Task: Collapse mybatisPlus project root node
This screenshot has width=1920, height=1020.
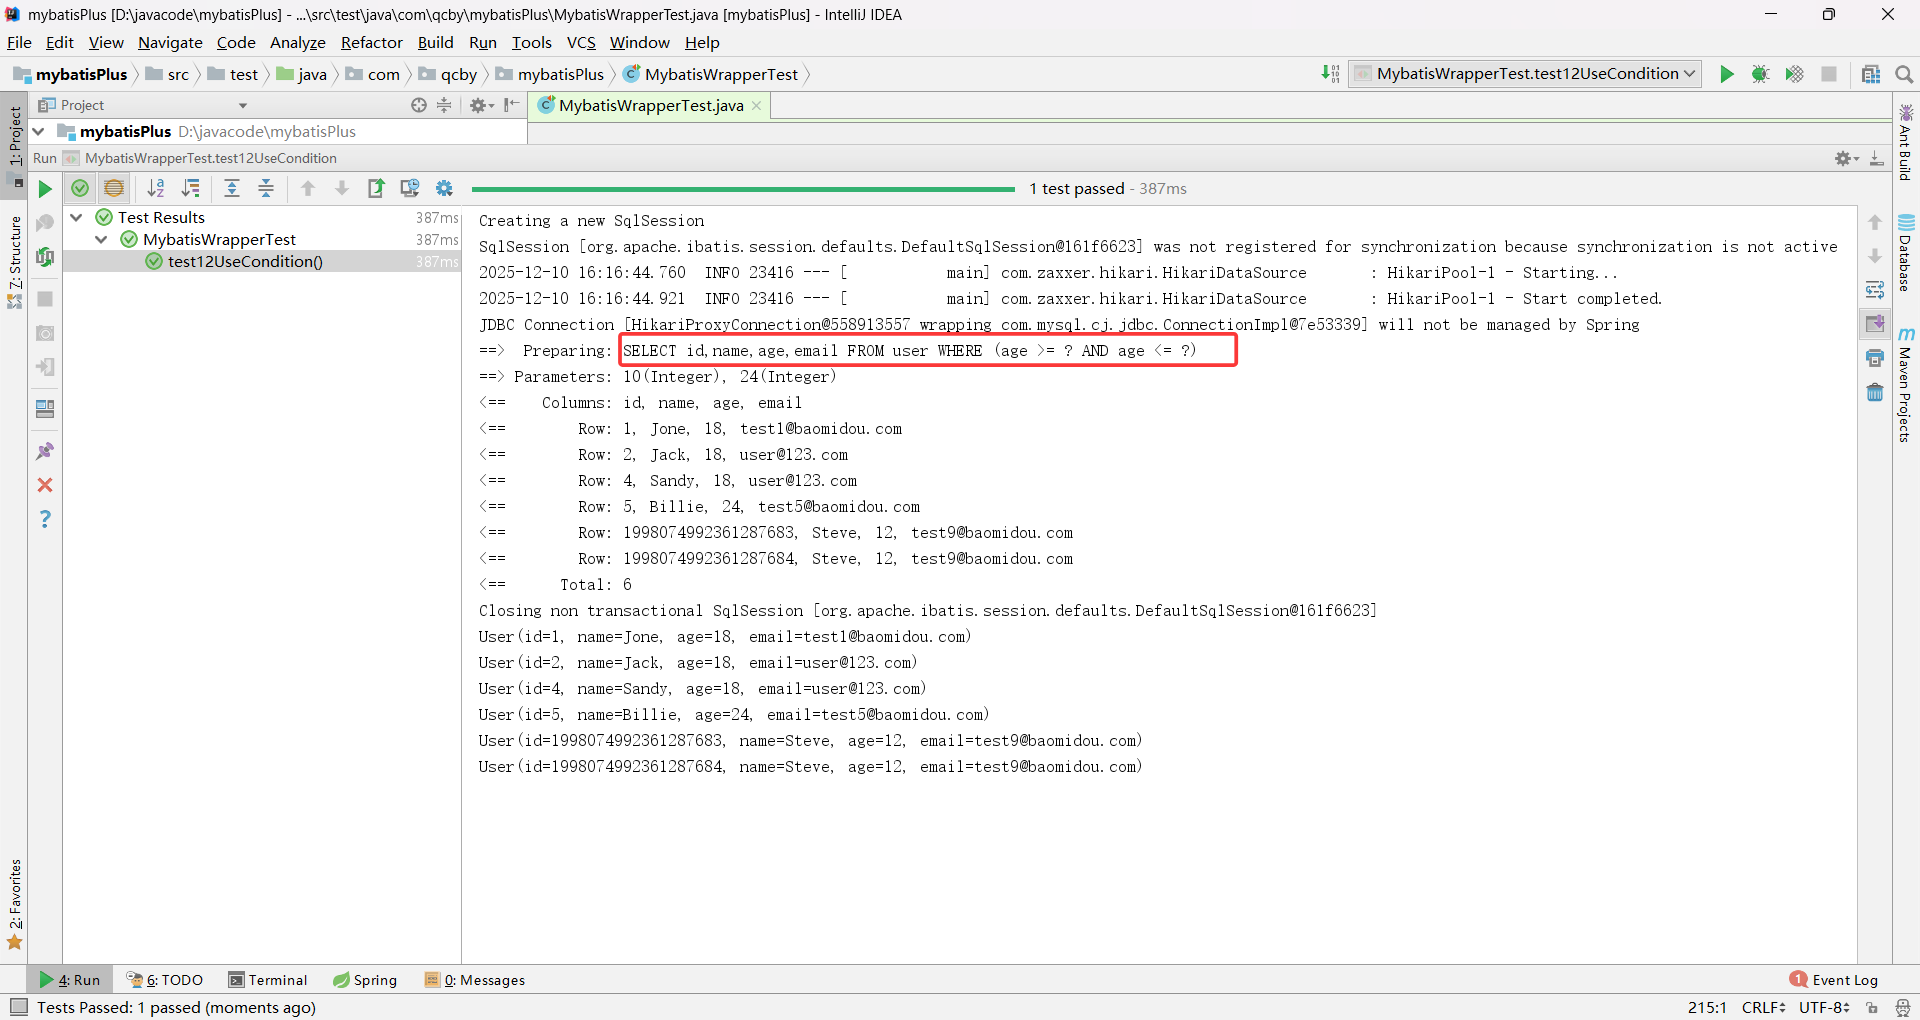Action: tap(38, 131)
